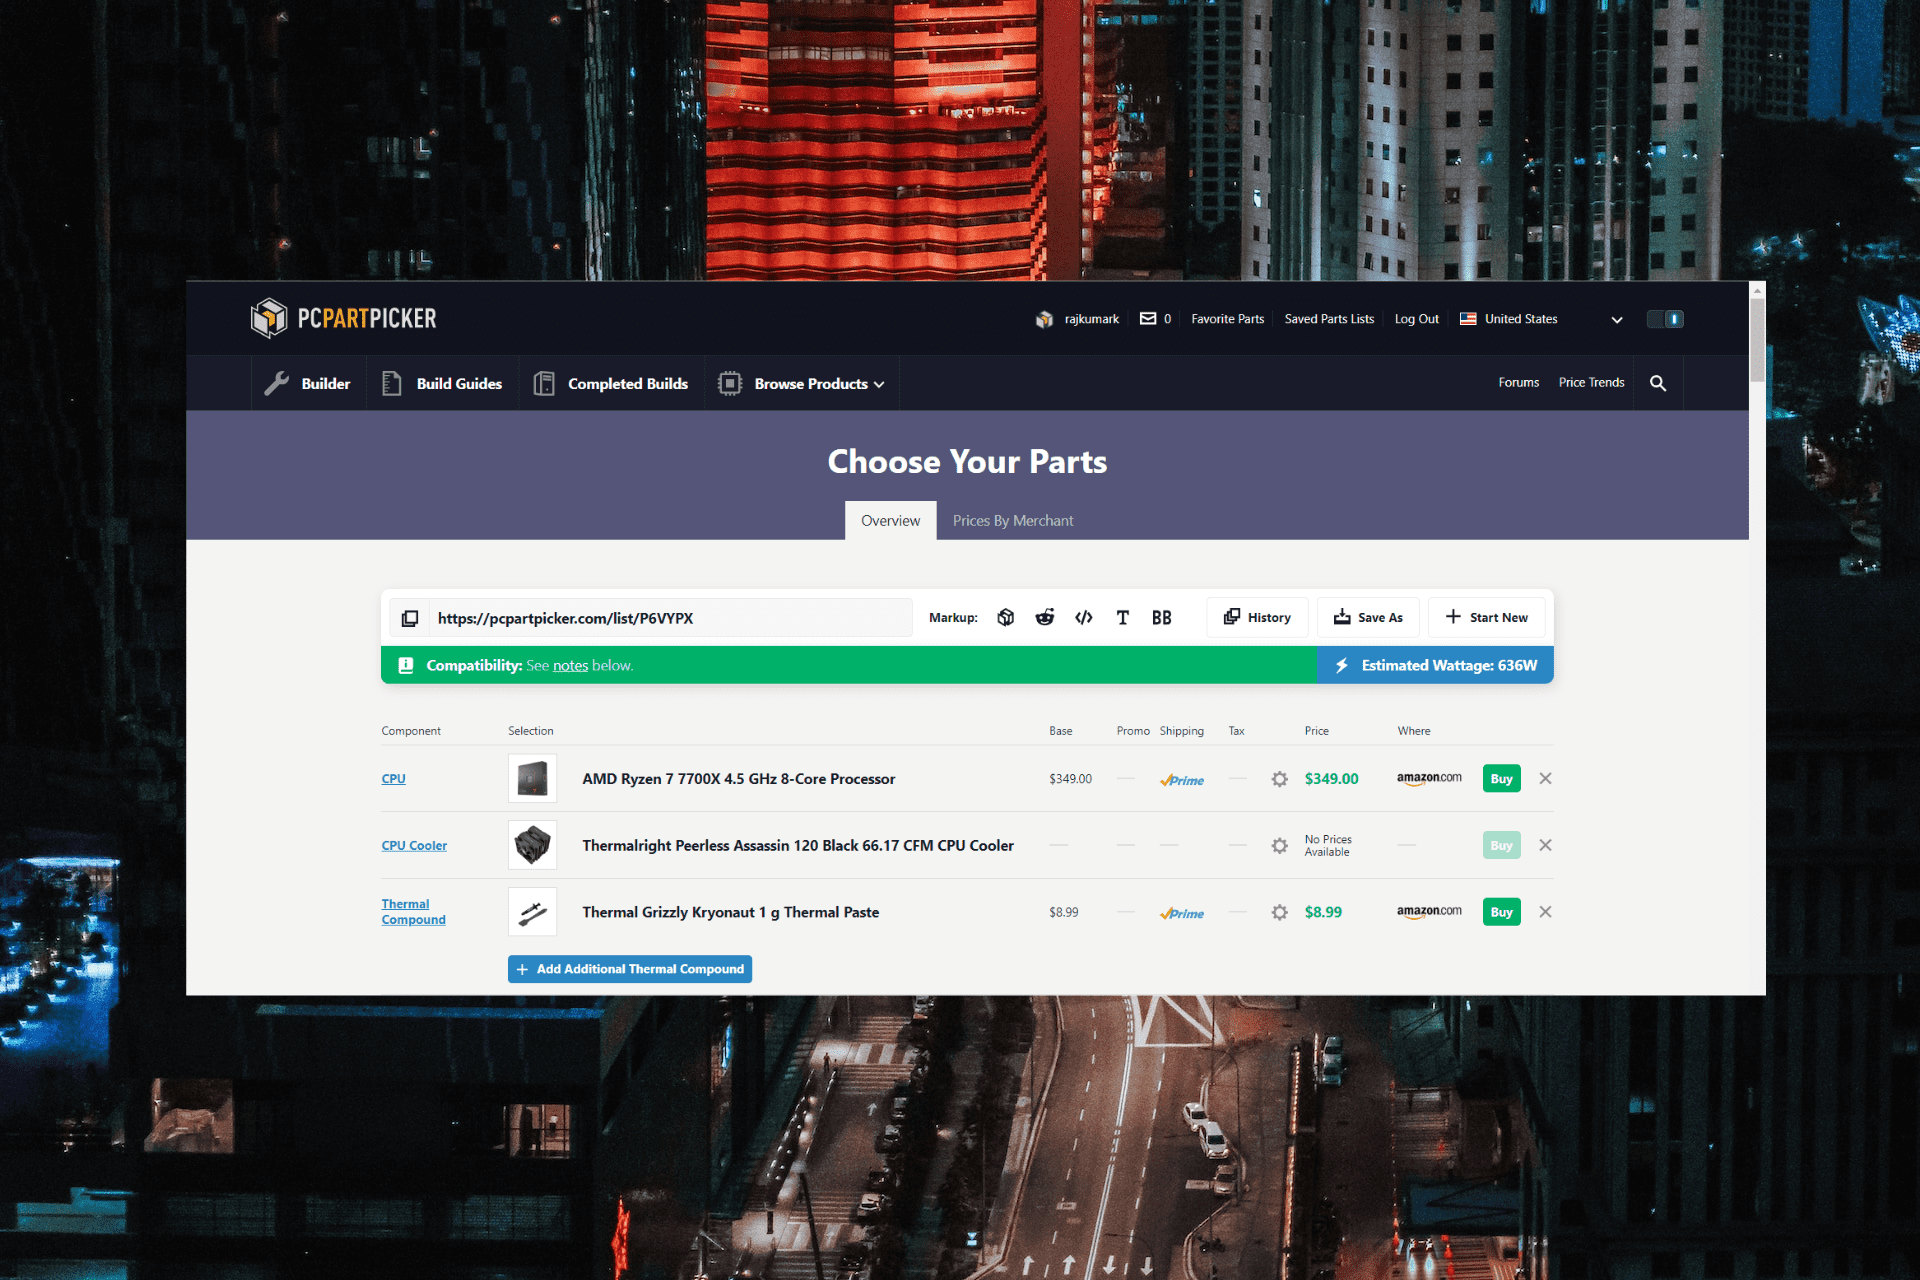1920x1280 pixels.
Task: Expand the United States country dropdown
Action: pyautogui.click(x=1541, y=319)
